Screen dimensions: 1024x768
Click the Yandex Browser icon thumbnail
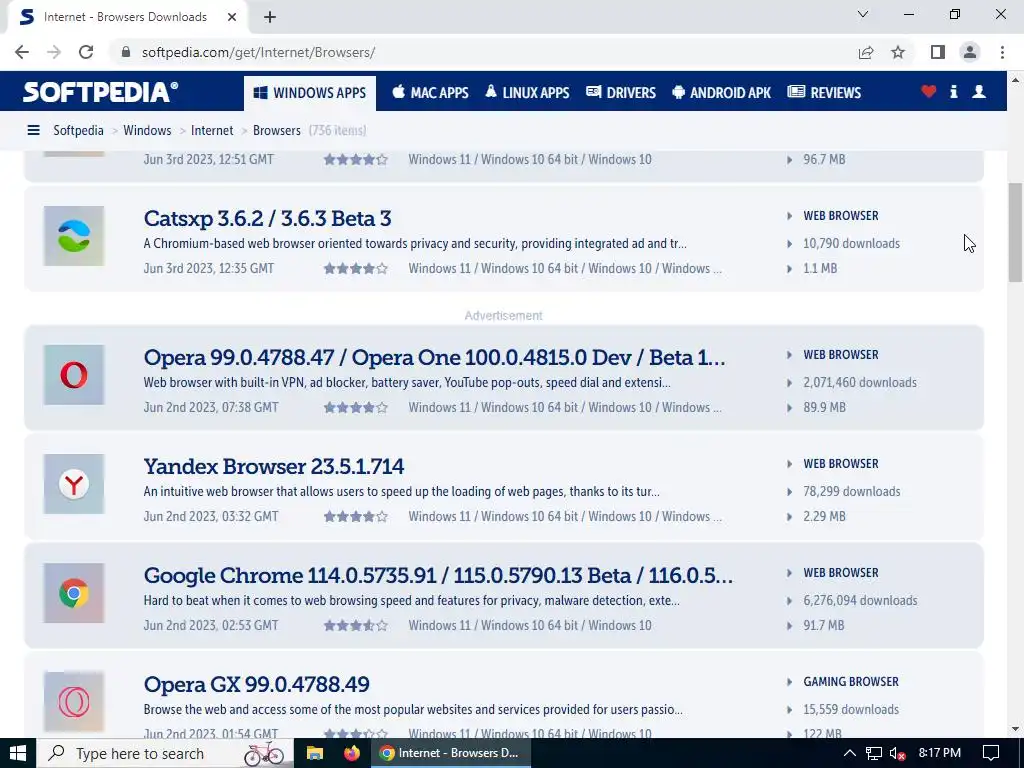coord(74,484)
